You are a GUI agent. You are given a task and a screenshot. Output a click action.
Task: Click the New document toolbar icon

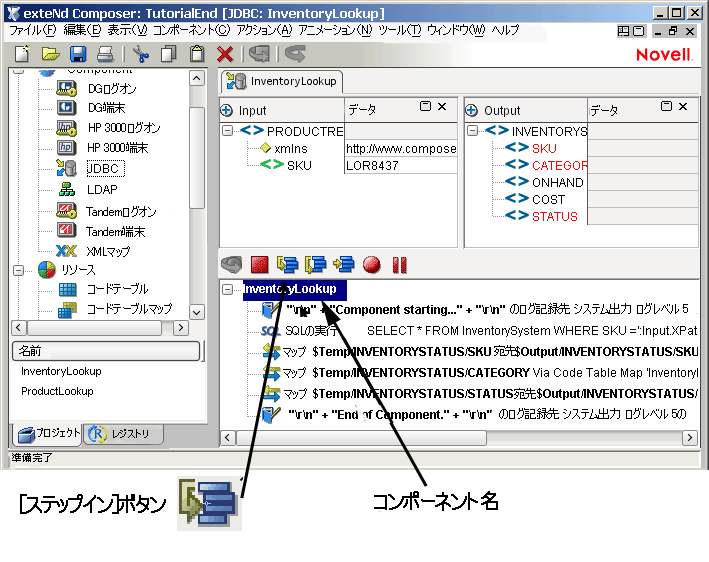23,54
